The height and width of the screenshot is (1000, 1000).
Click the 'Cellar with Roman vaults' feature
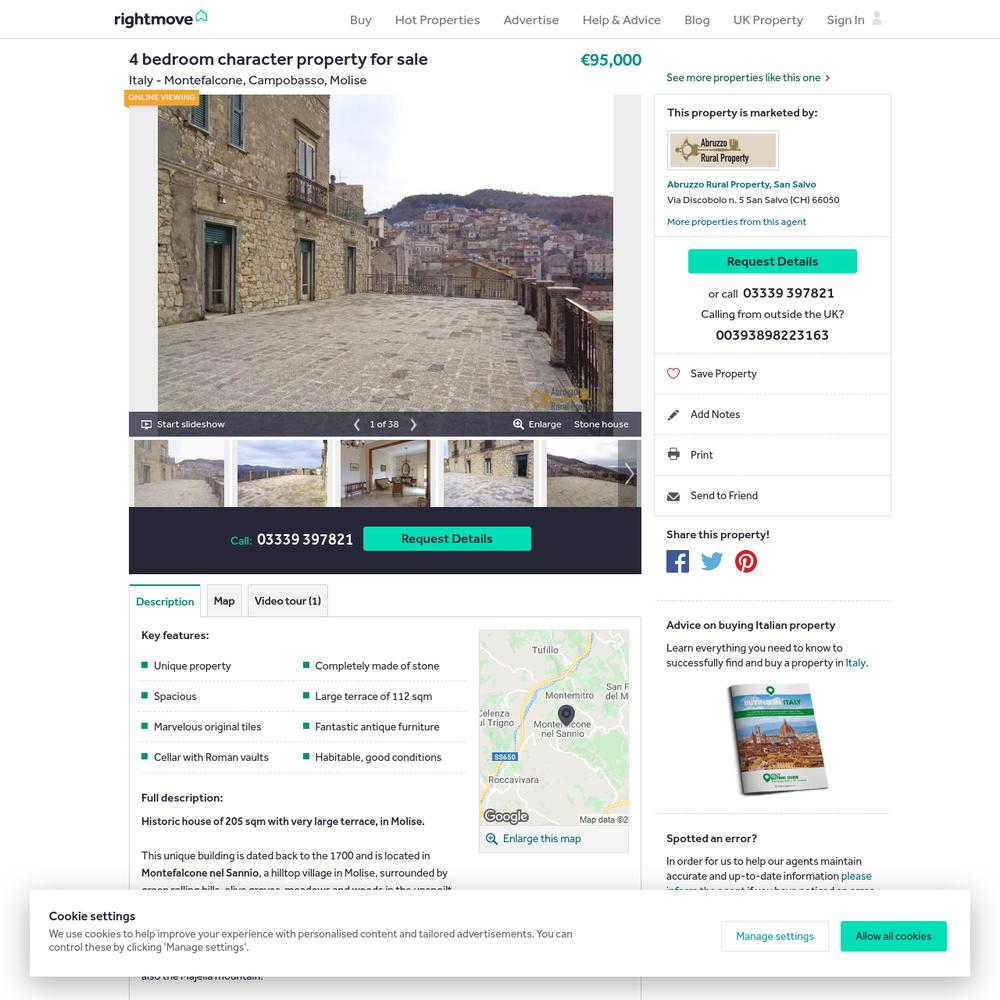click(211, 758)
